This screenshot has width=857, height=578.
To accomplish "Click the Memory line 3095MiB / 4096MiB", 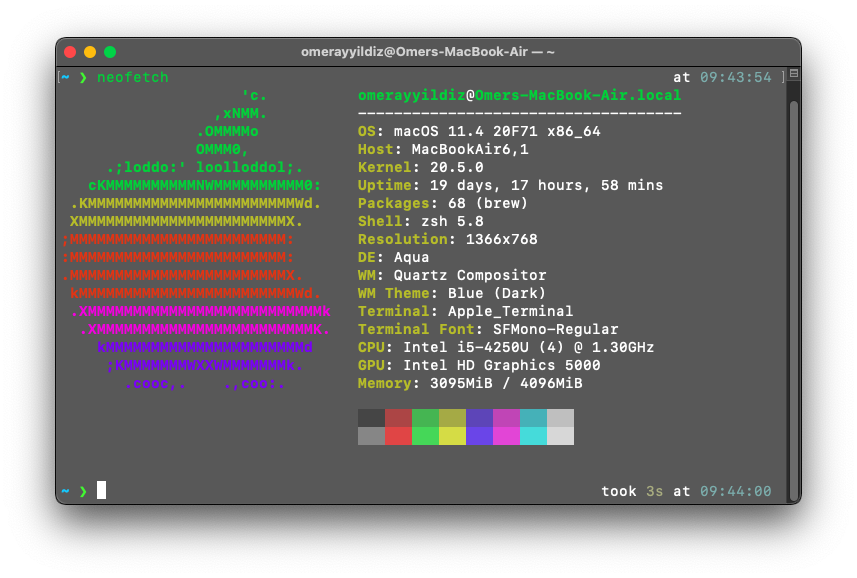I will click(470, 384).
